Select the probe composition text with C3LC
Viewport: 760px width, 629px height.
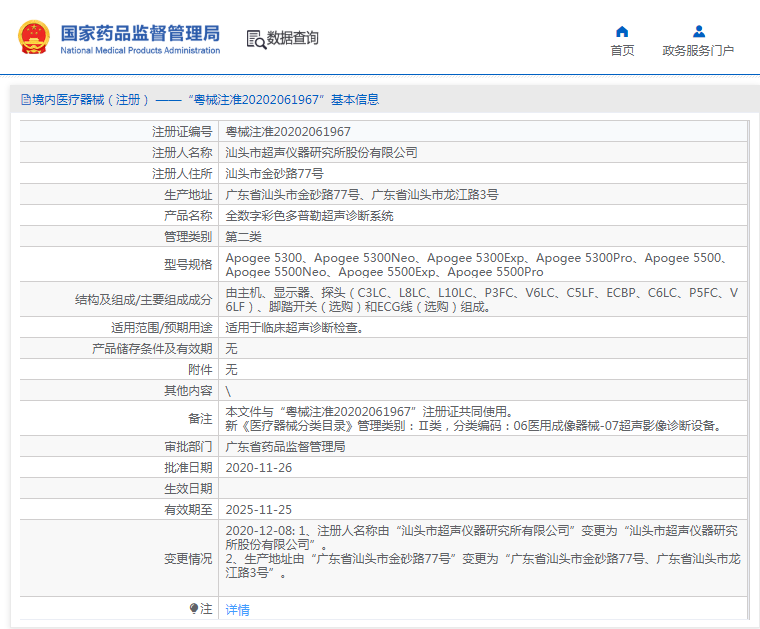[x=482, y=299]
